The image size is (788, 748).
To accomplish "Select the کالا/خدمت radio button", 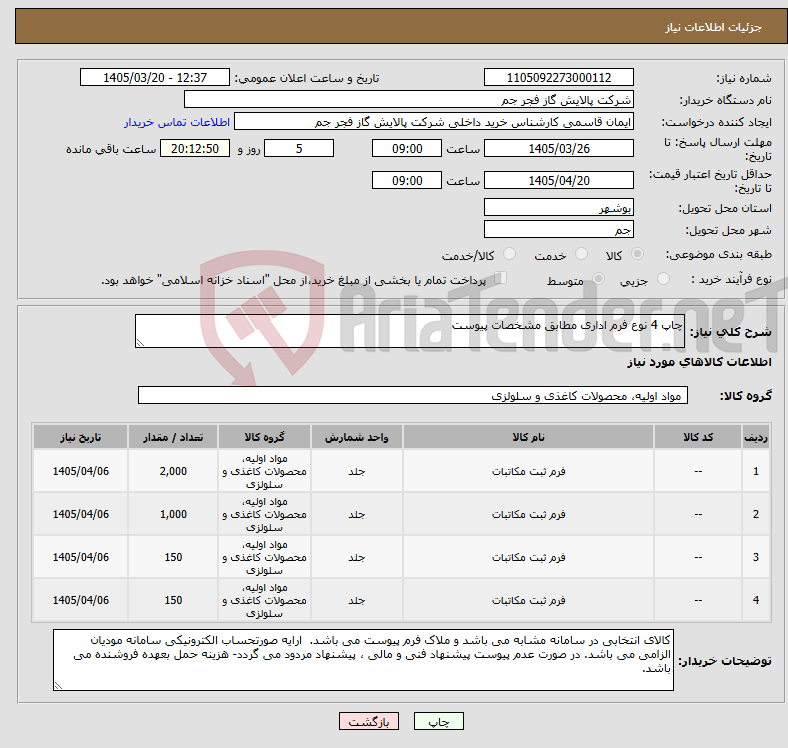I will pos(510,254).
